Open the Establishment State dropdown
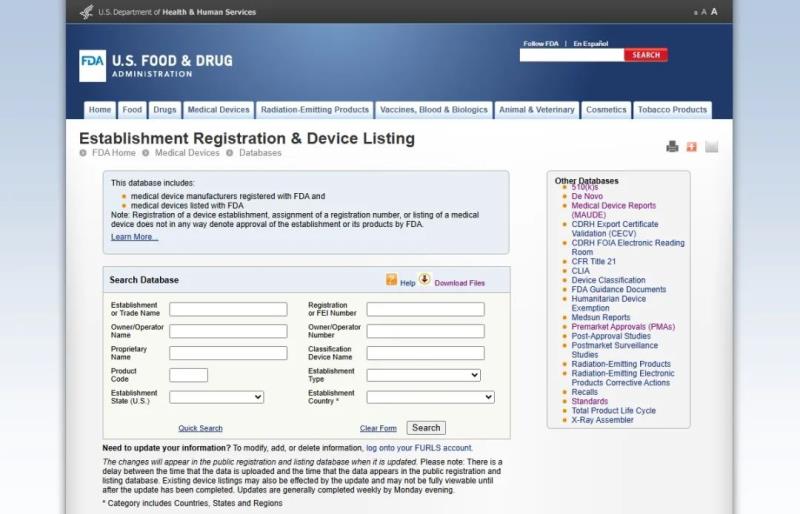Viewport: 800px width, 514px height. (x=216, y=397)
